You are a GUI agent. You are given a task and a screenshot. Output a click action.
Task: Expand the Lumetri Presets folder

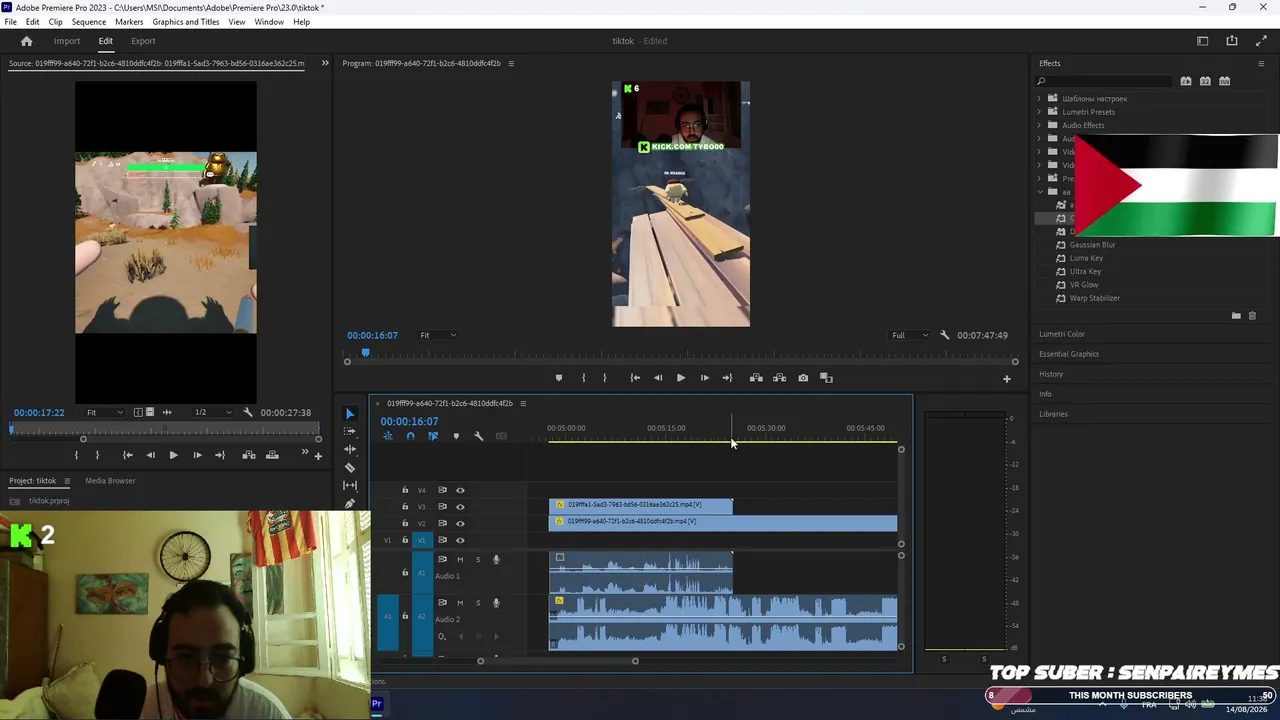click(x=1039, y=112)
